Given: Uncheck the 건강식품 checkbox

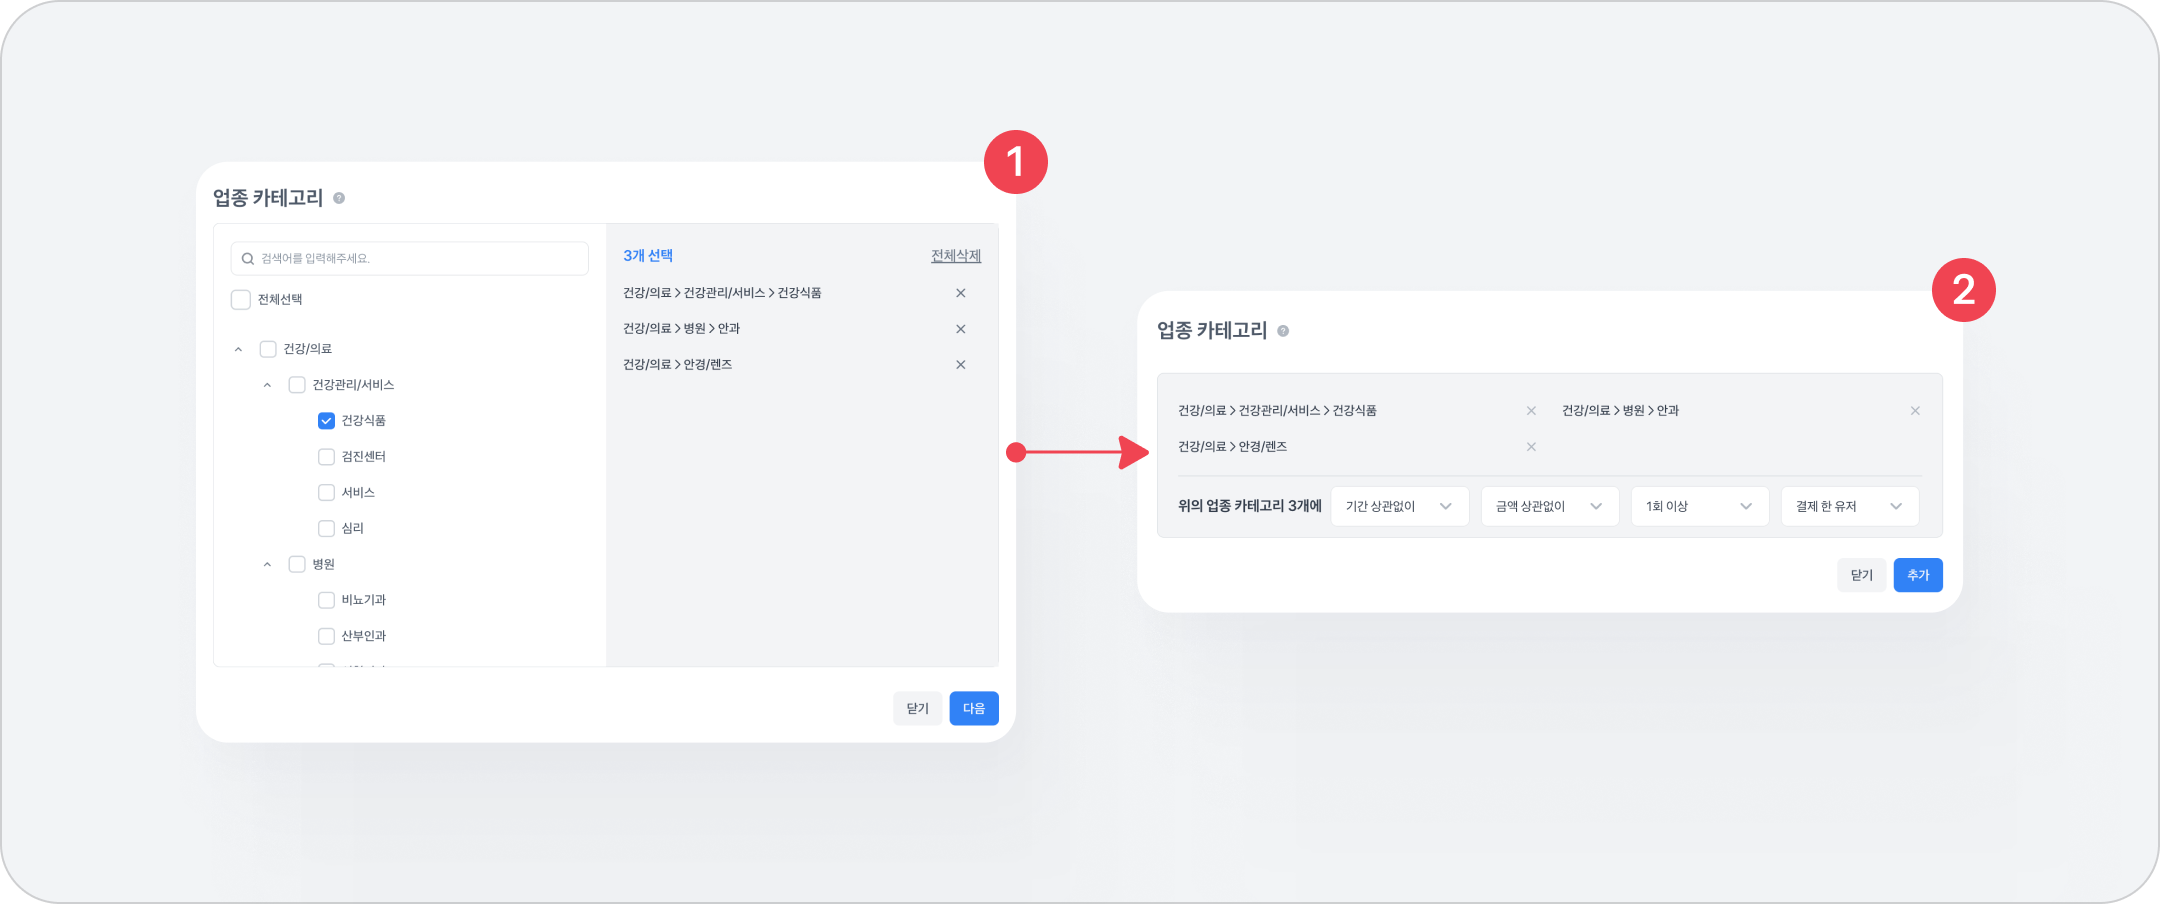Looking at the screenshot, I should point(326,421).
